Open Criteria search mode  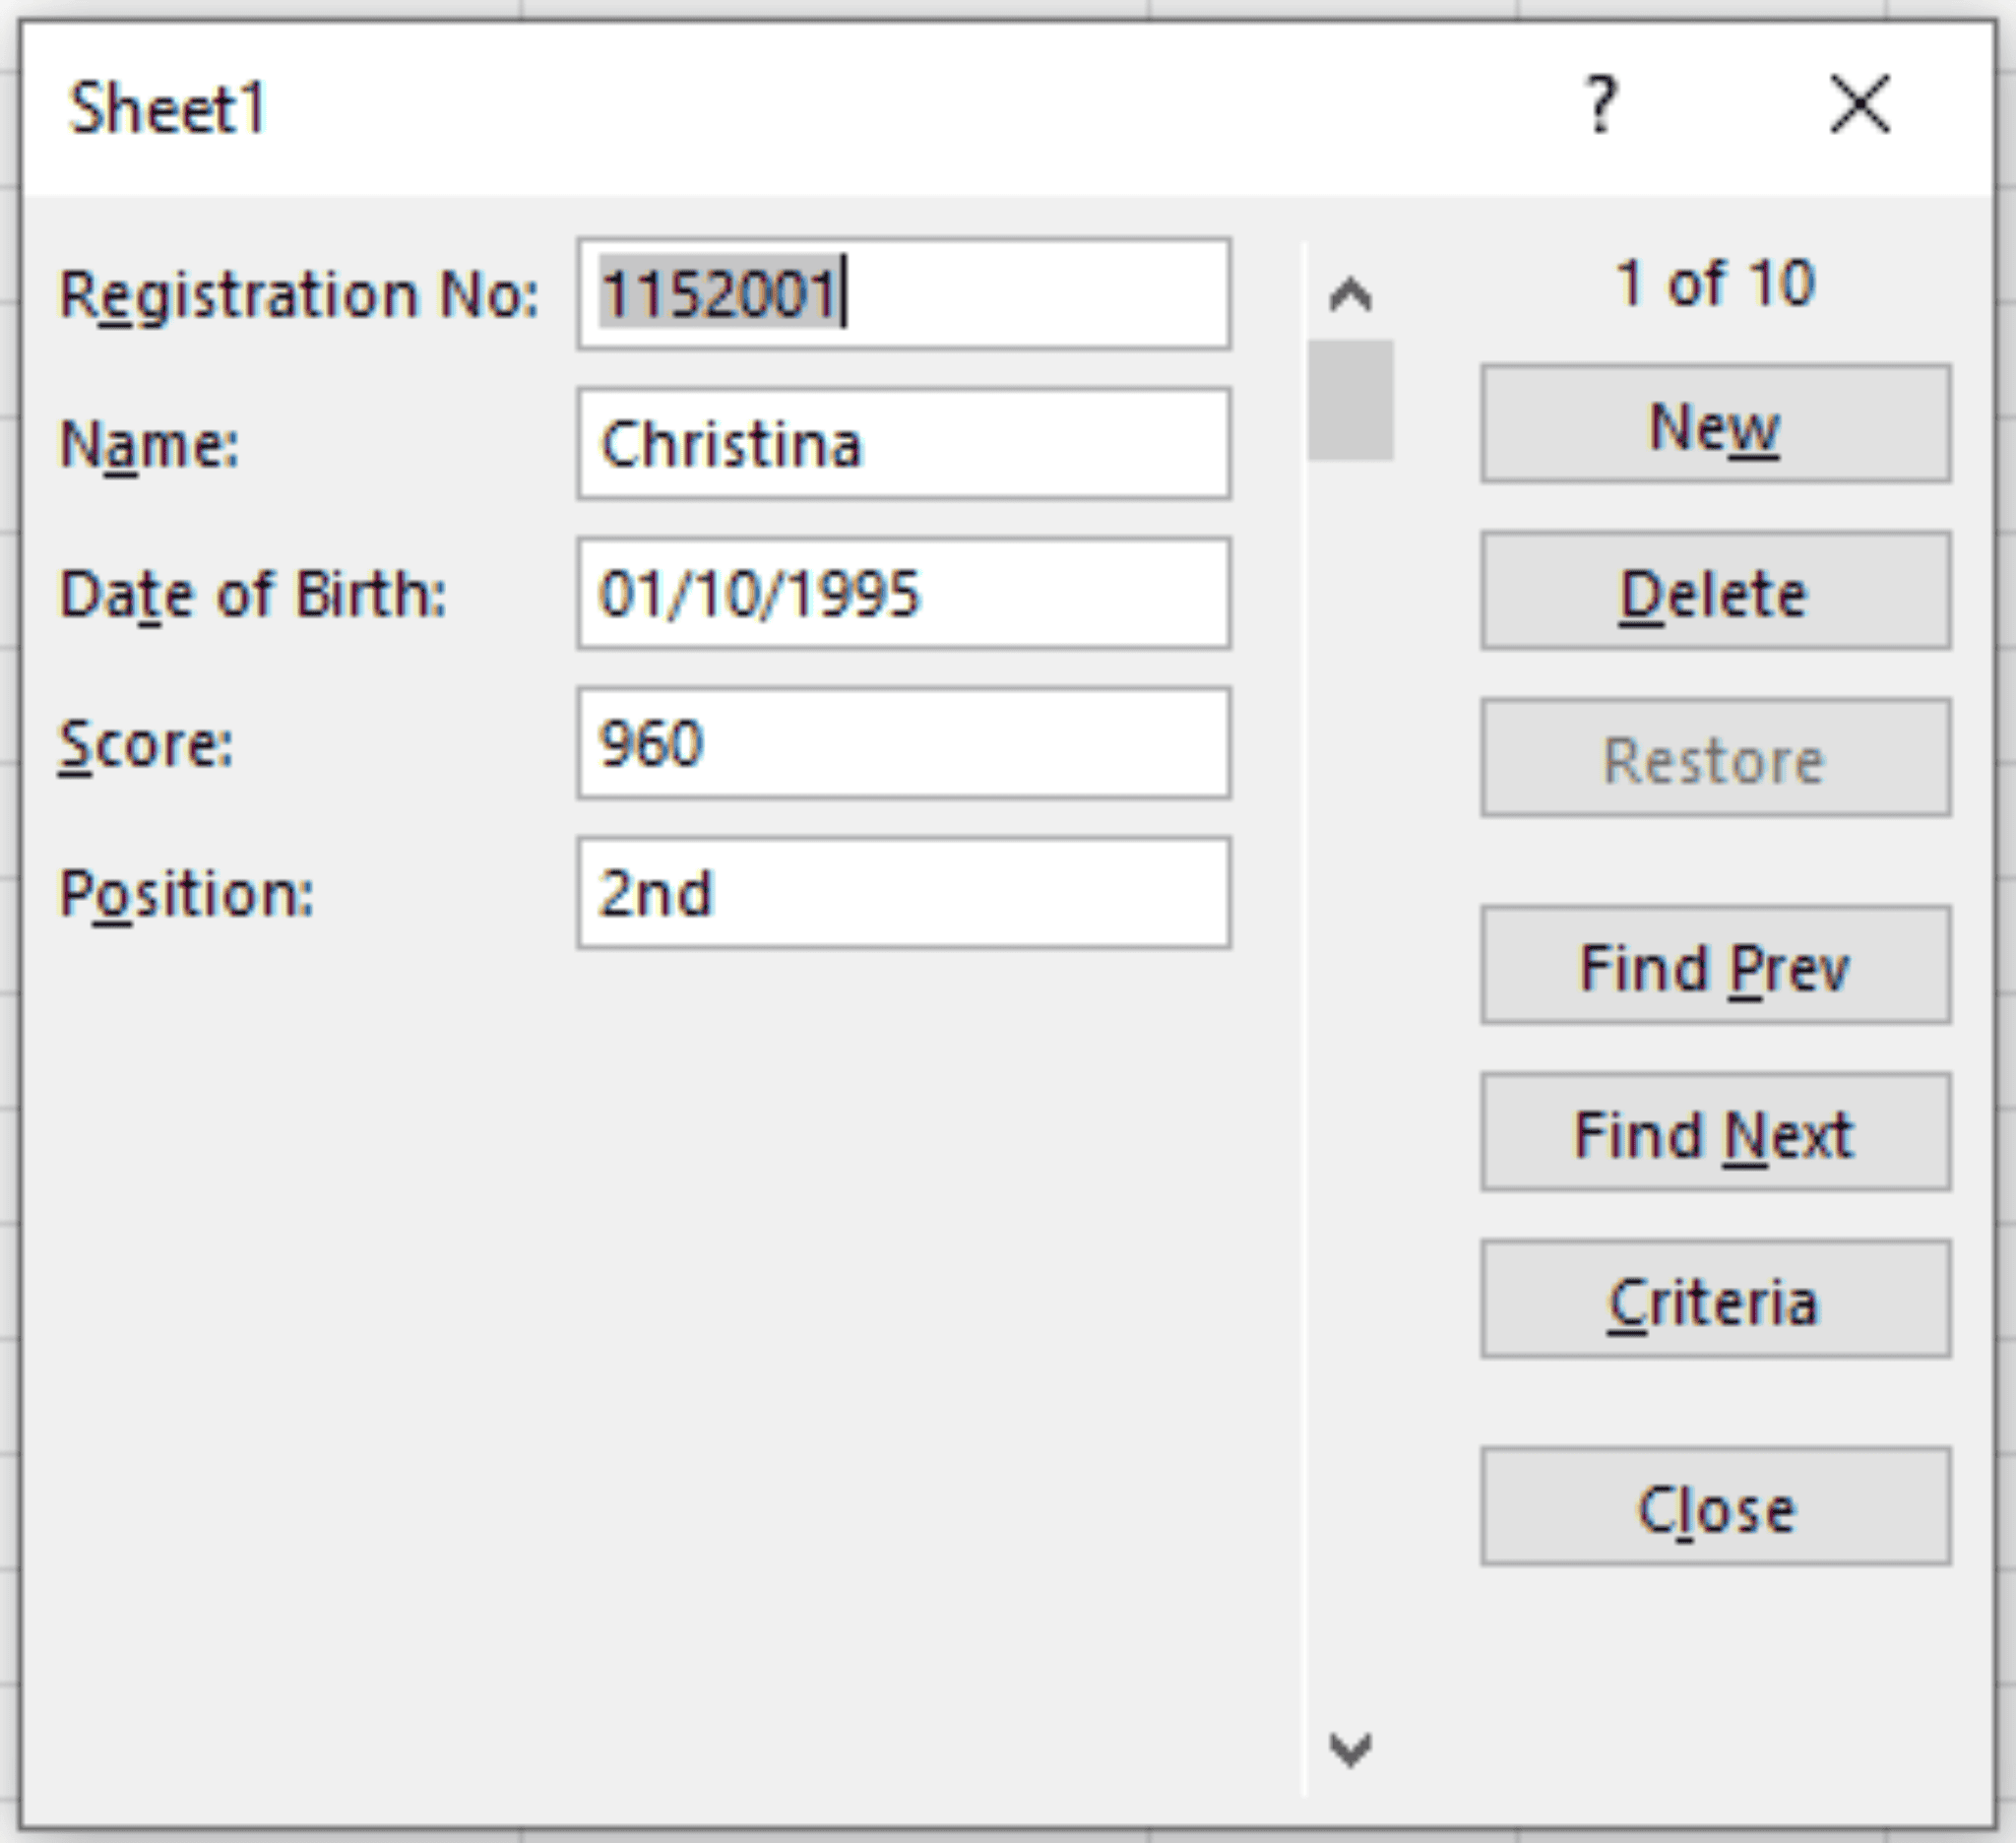(x=1714, y=1300)
